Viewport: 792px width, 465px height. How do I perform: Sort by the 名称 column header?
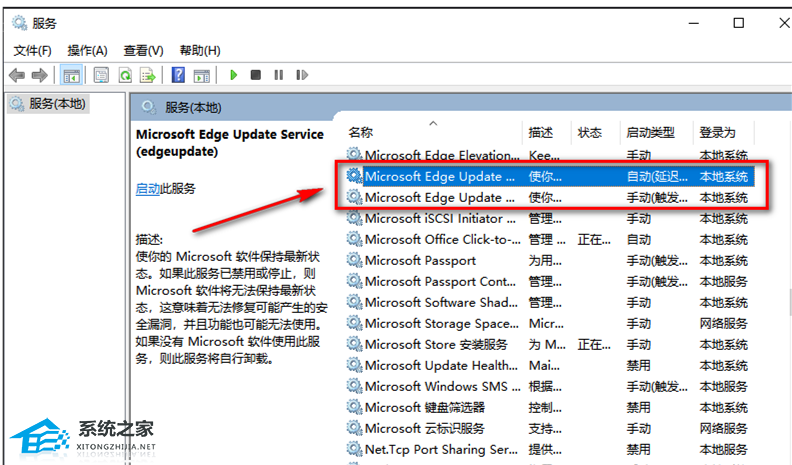361,133
